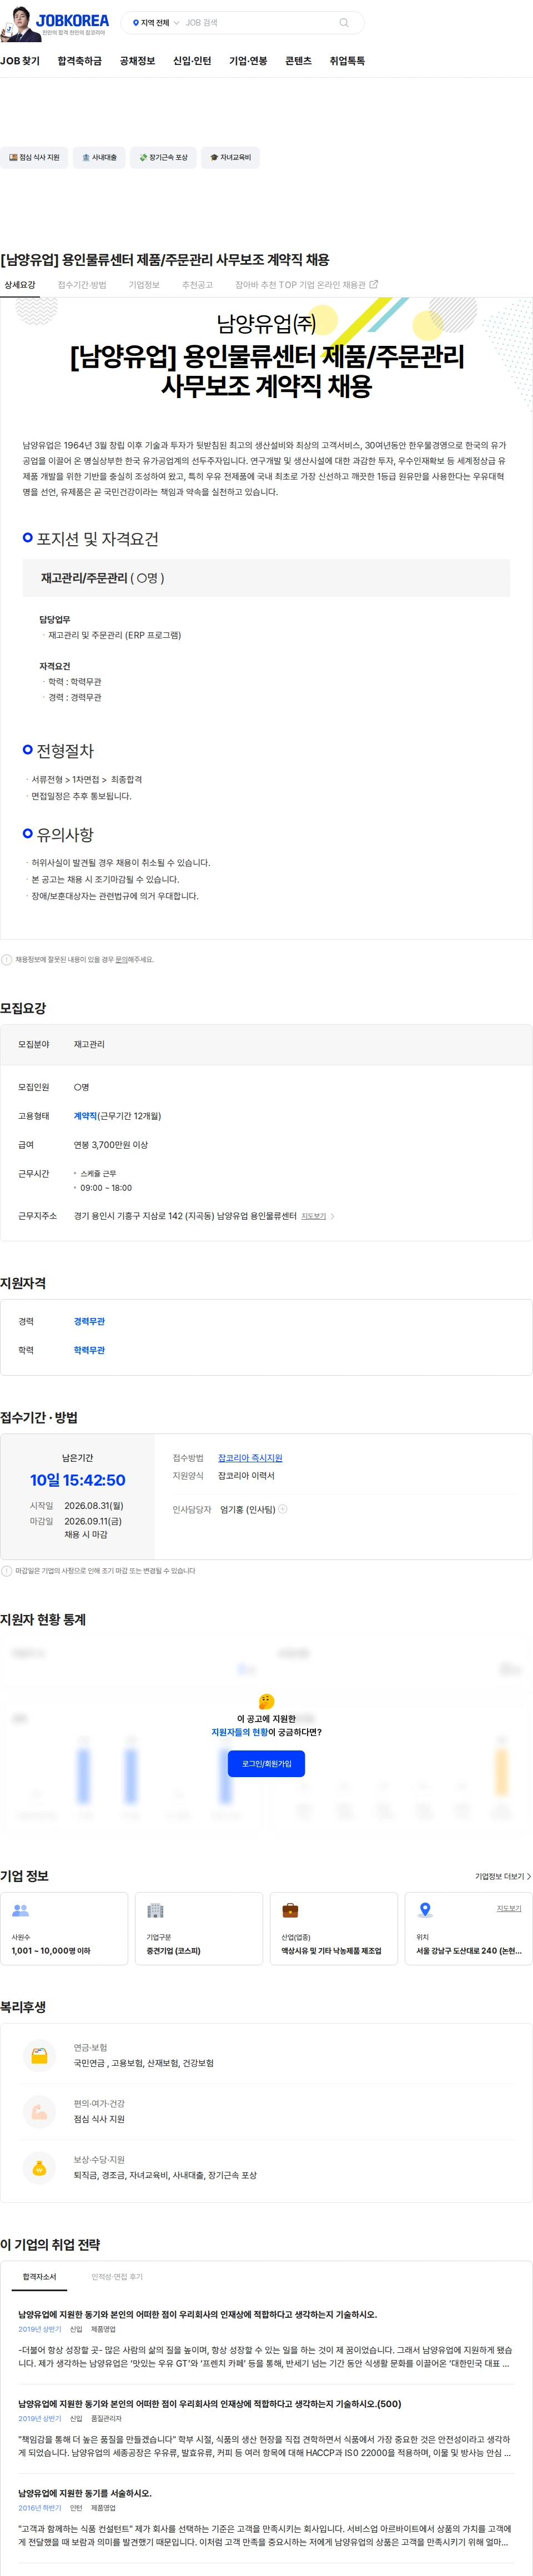
Task: Open 기업정보 더보기 link
Action: (x=503, y=1876)
